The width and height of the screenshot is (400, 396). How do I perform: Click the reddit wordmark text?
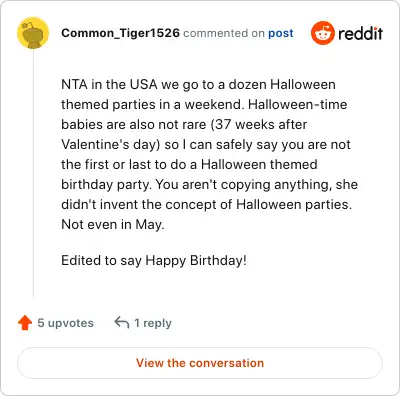coord(360,33)
